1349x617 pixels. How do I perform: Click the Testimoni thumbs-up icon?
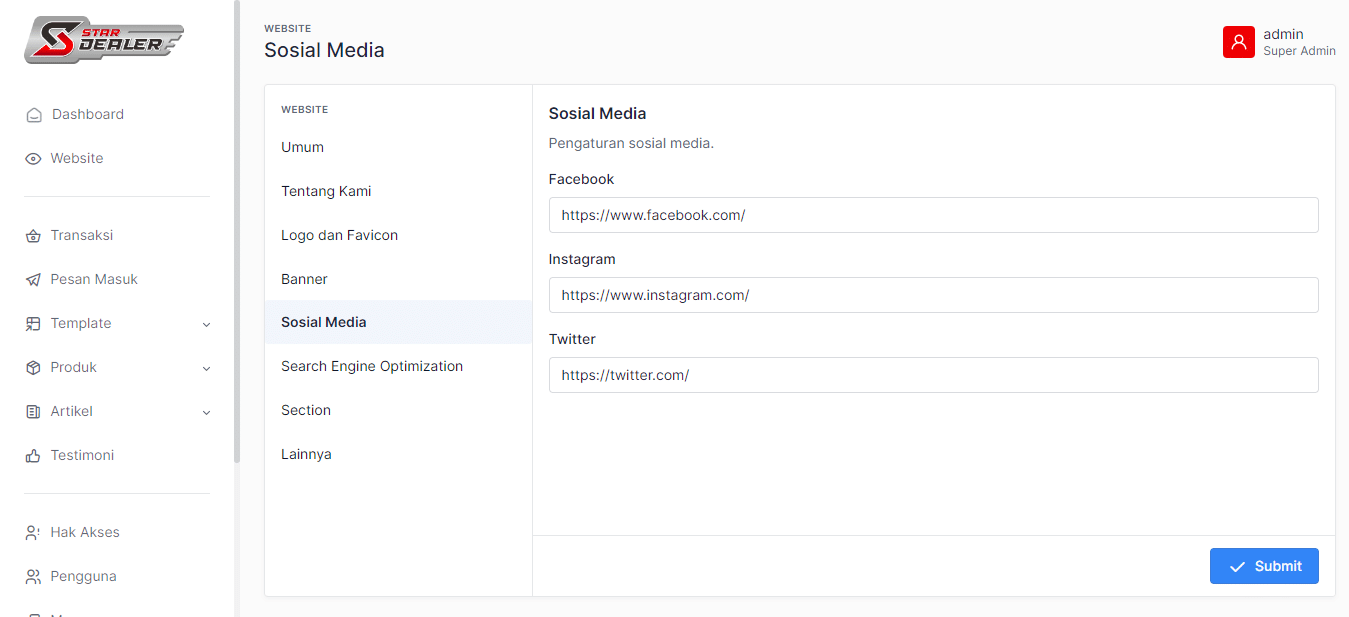[33, 456]
